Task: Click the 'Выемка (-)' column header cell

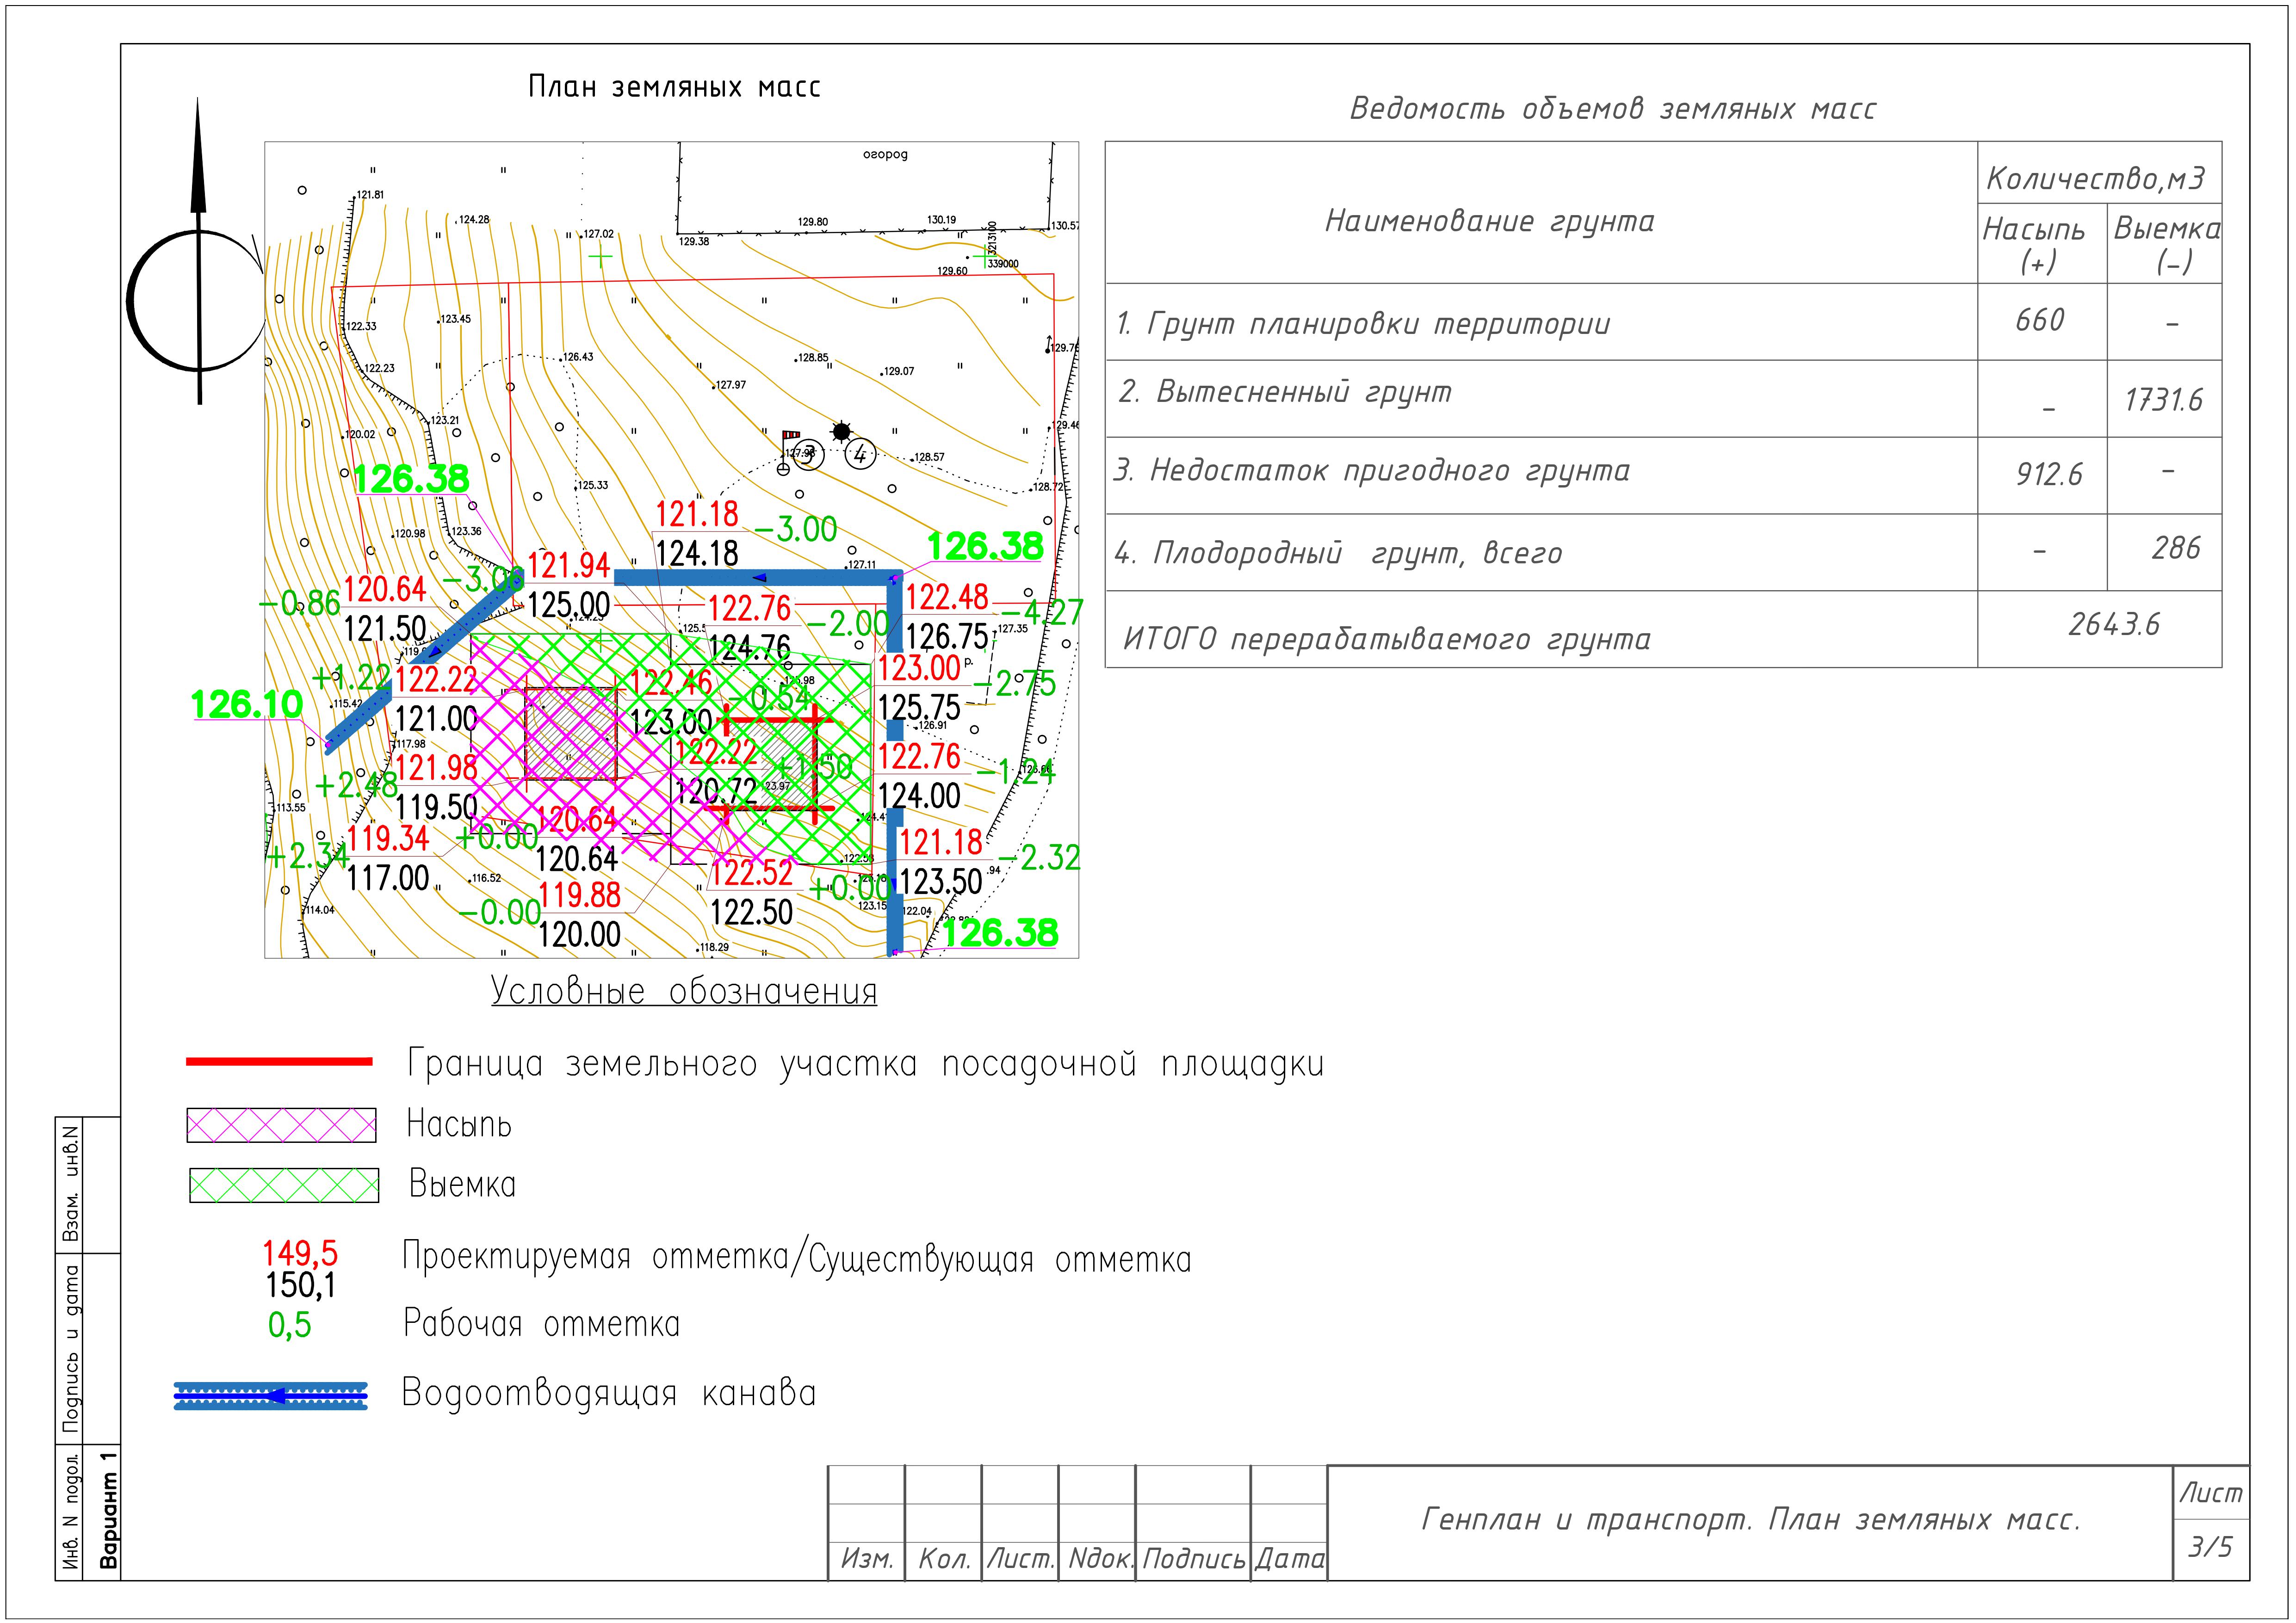Action: point(2166,245)
